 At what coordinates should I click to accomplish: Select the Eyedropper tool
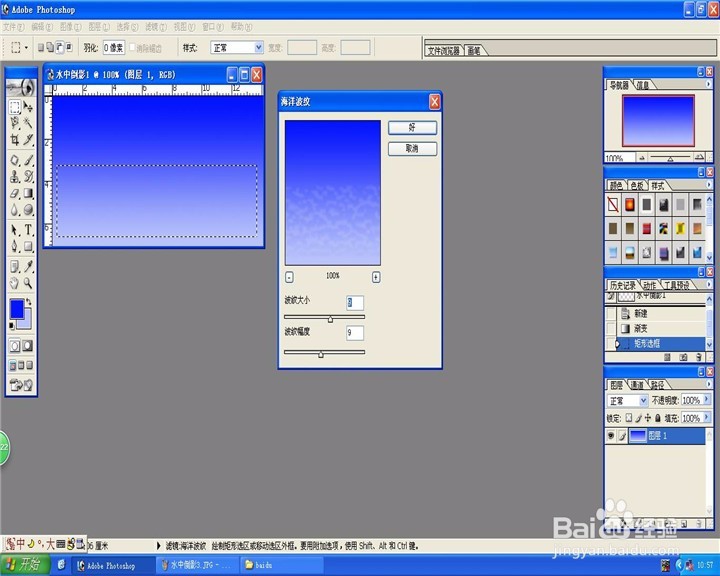[28, 266]
